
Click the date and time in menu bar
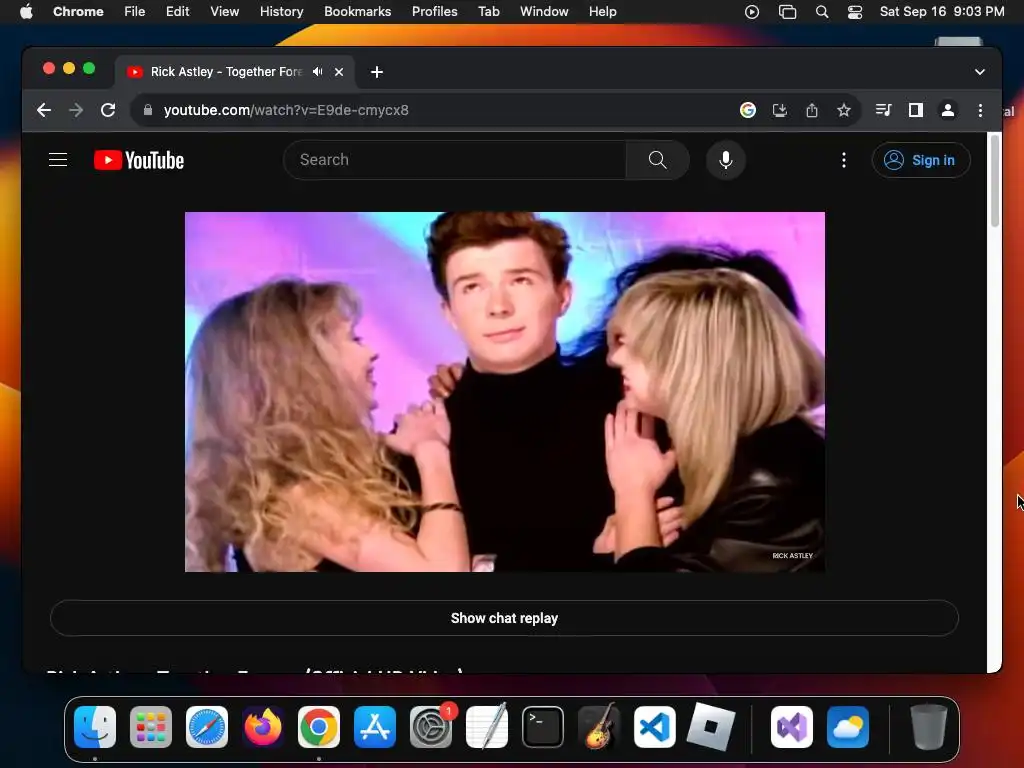(942, 12)
